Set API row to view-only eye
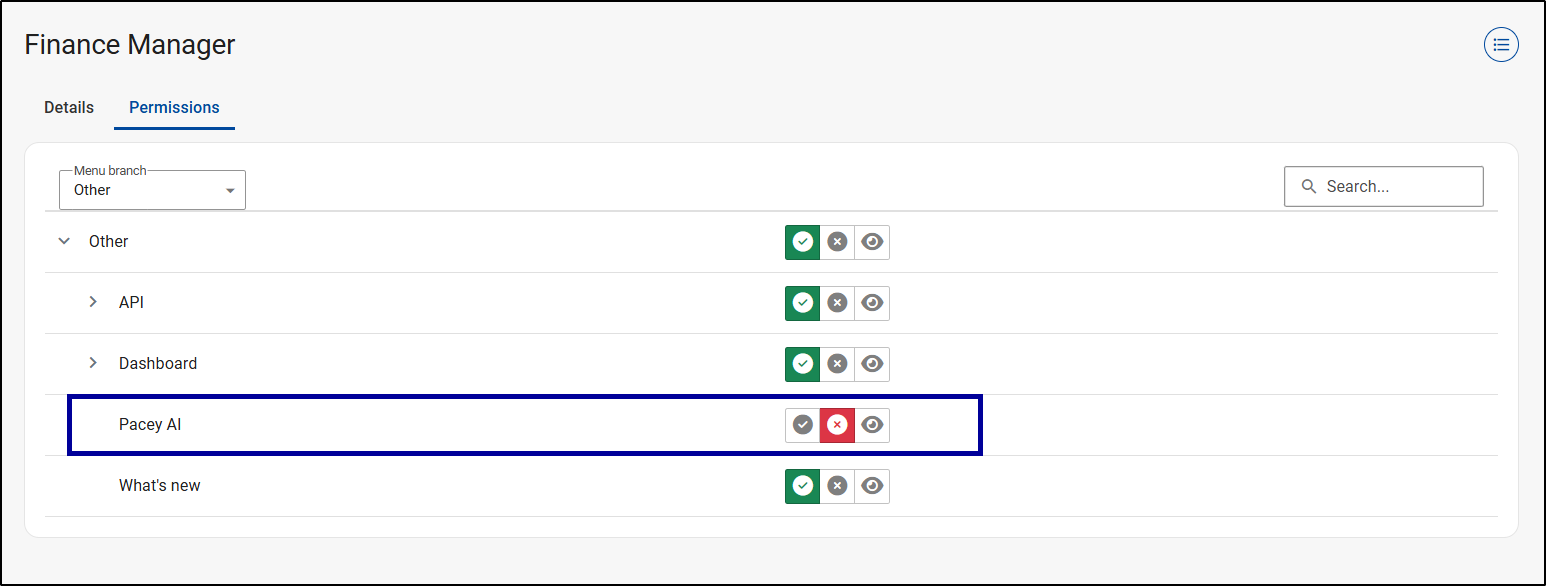Viewport: 1546px width, 586px height. [872, 303]
